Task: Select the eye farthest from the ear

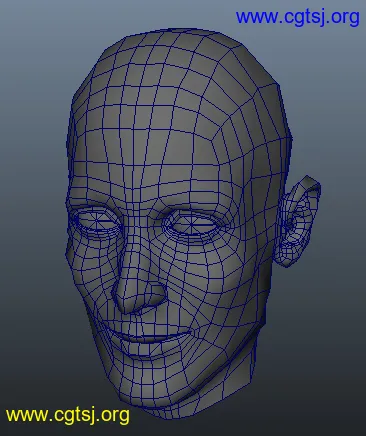Action: pos(96,222)
